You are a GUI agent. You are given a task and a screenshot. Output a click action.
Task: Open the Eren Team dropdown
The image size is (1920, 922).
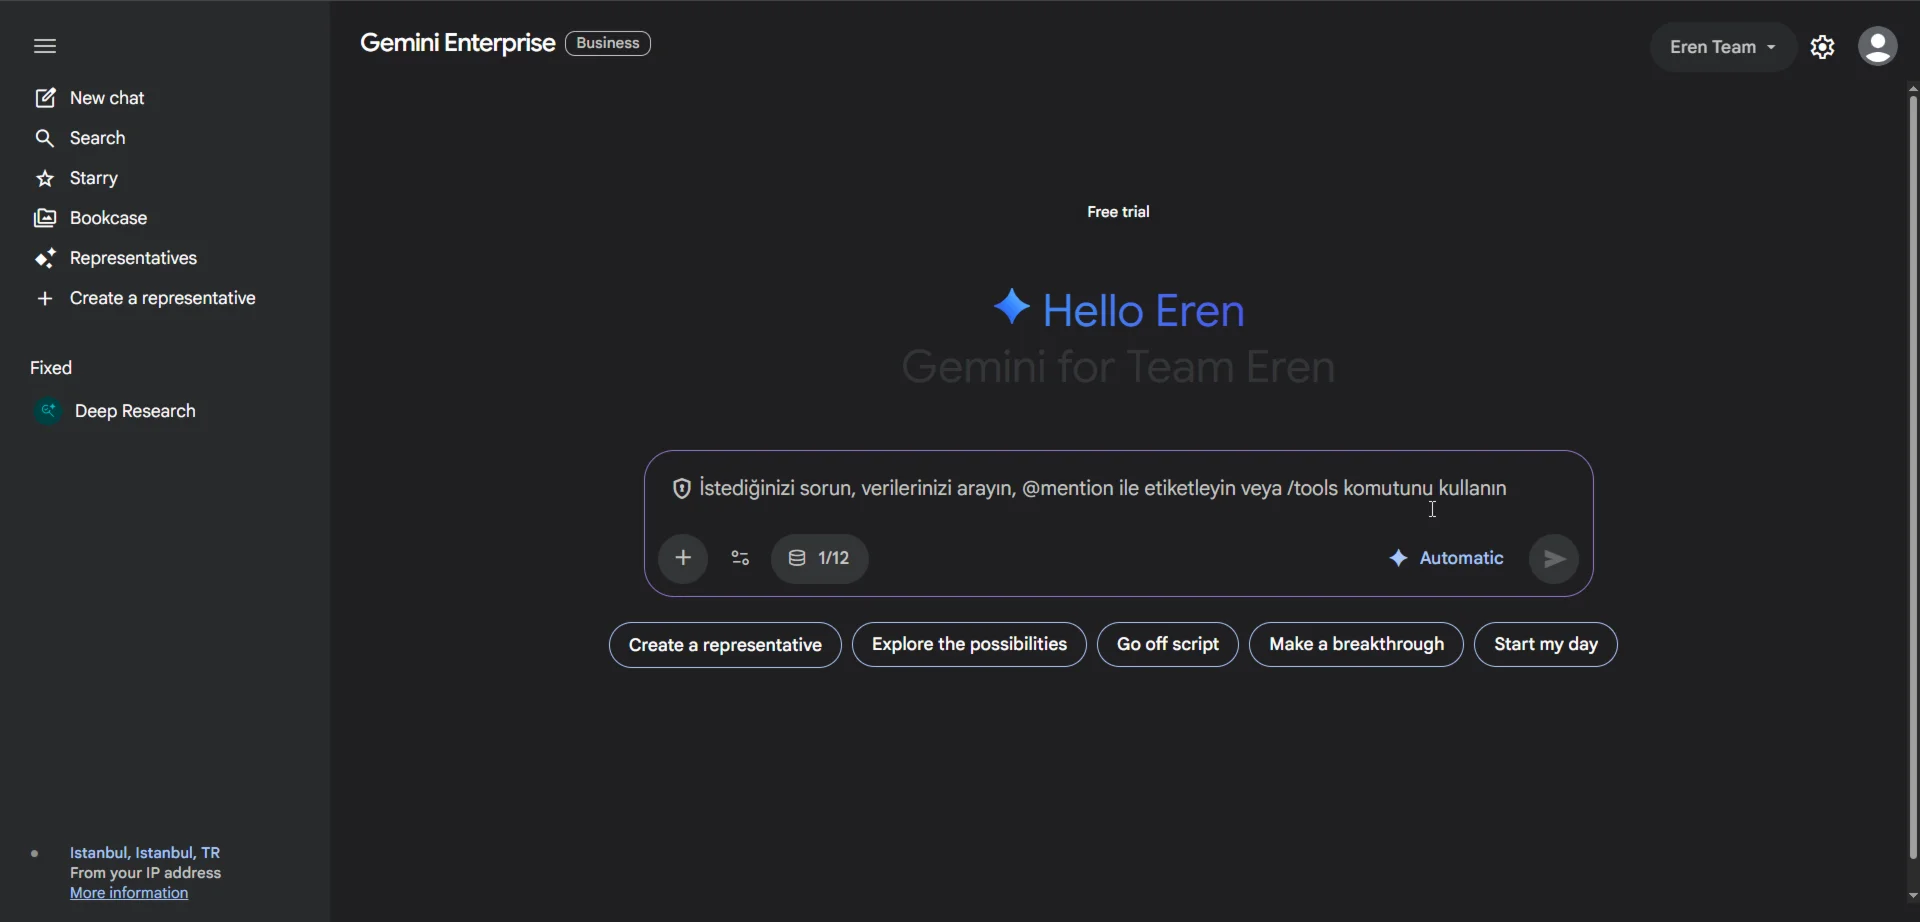(1723, 47)
